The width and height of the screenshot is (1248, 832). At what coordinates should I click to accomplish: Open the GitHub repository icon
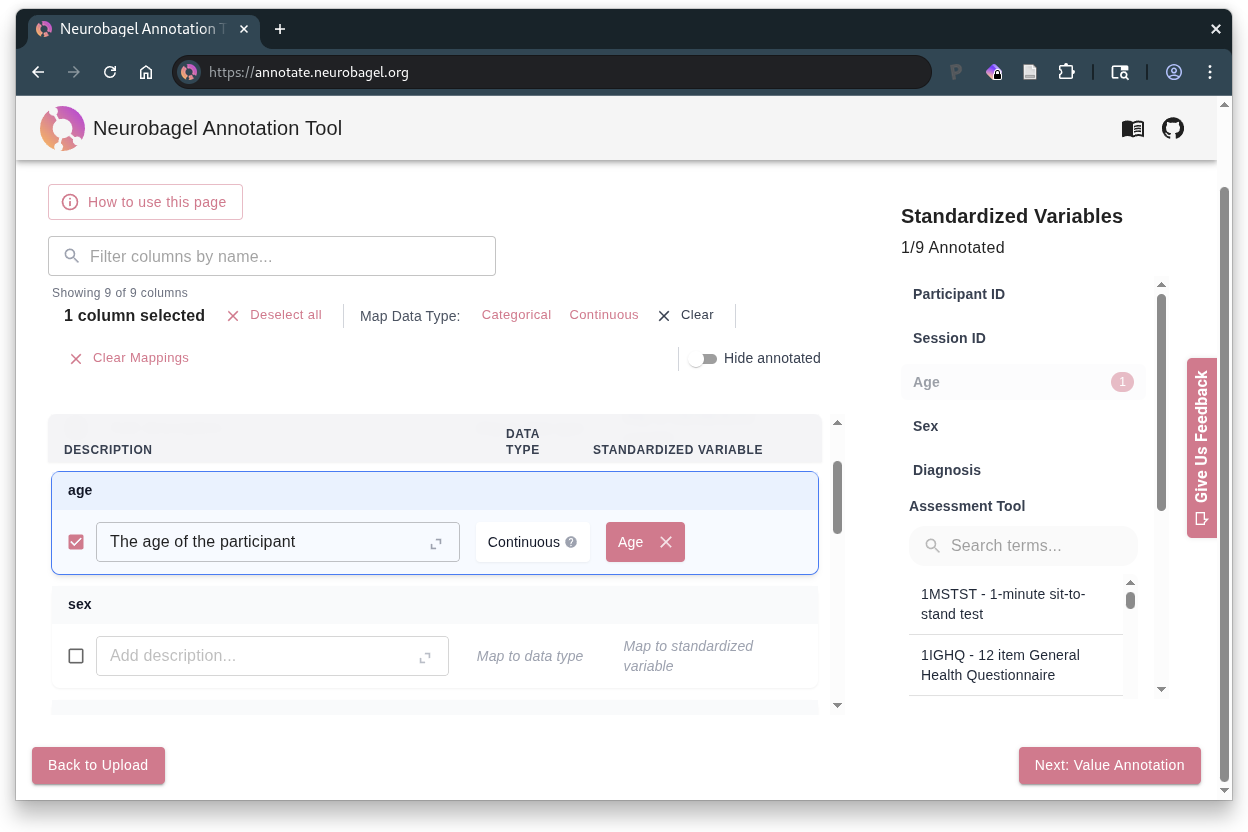pos(1173,128)
